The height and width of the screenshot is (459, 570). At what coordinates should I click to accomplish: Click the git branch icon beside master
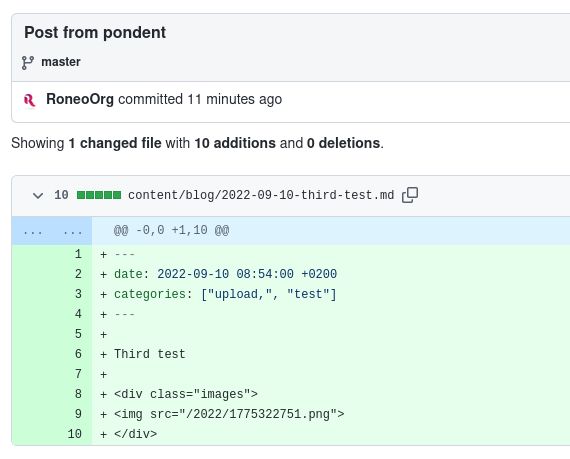tap(28, 63)
